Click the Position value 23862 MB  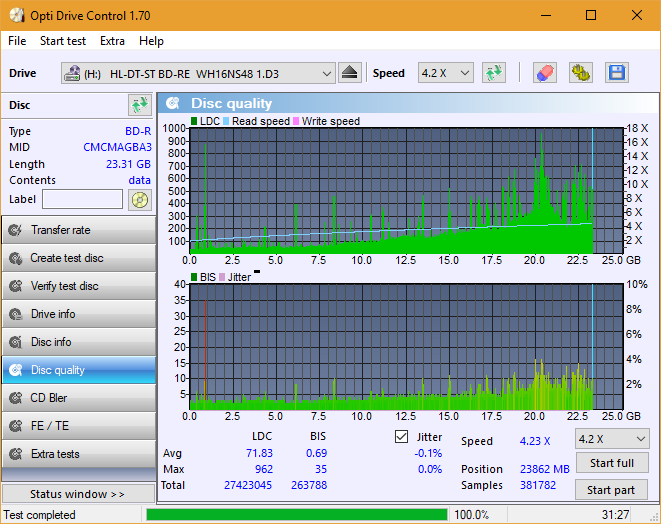[x=545, y=469]
